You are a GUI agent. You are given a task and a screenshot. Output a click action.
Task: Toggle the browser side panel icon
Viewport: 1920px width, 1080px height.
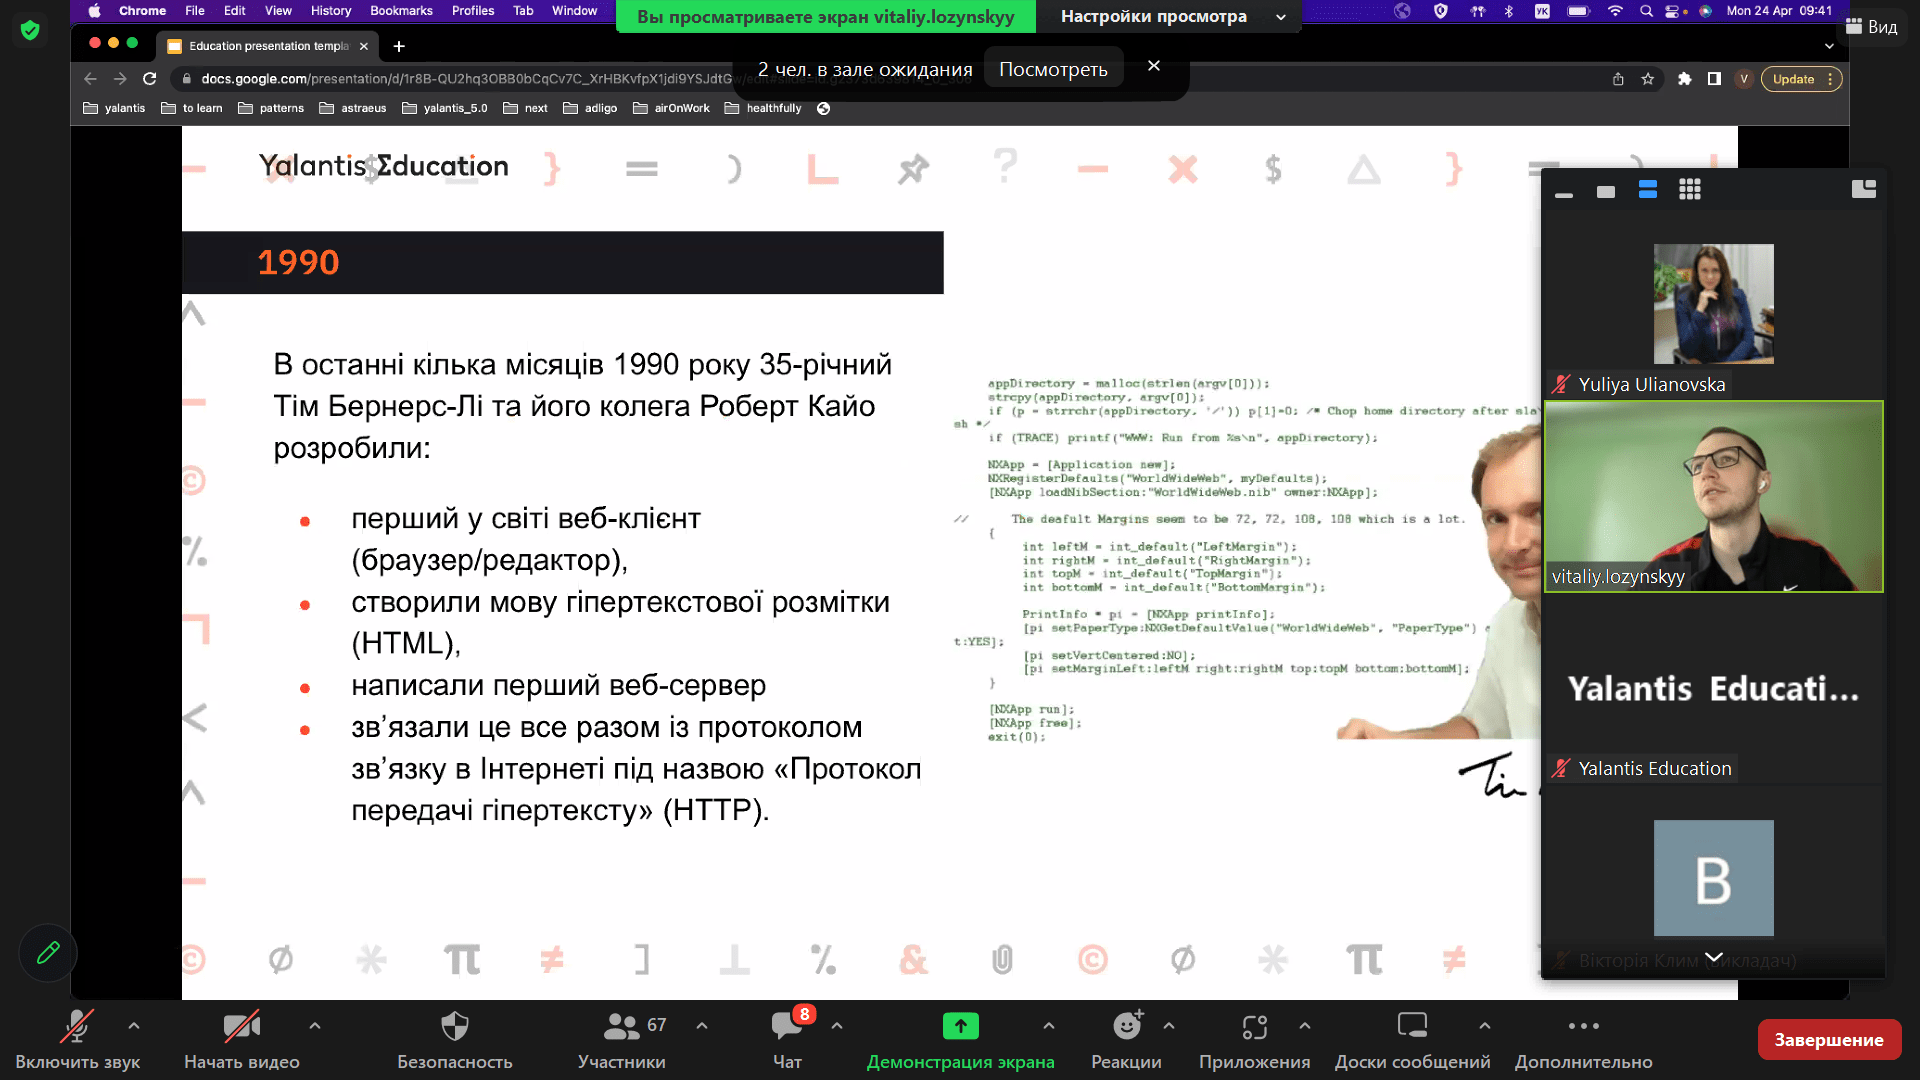tap(1714, 79)
